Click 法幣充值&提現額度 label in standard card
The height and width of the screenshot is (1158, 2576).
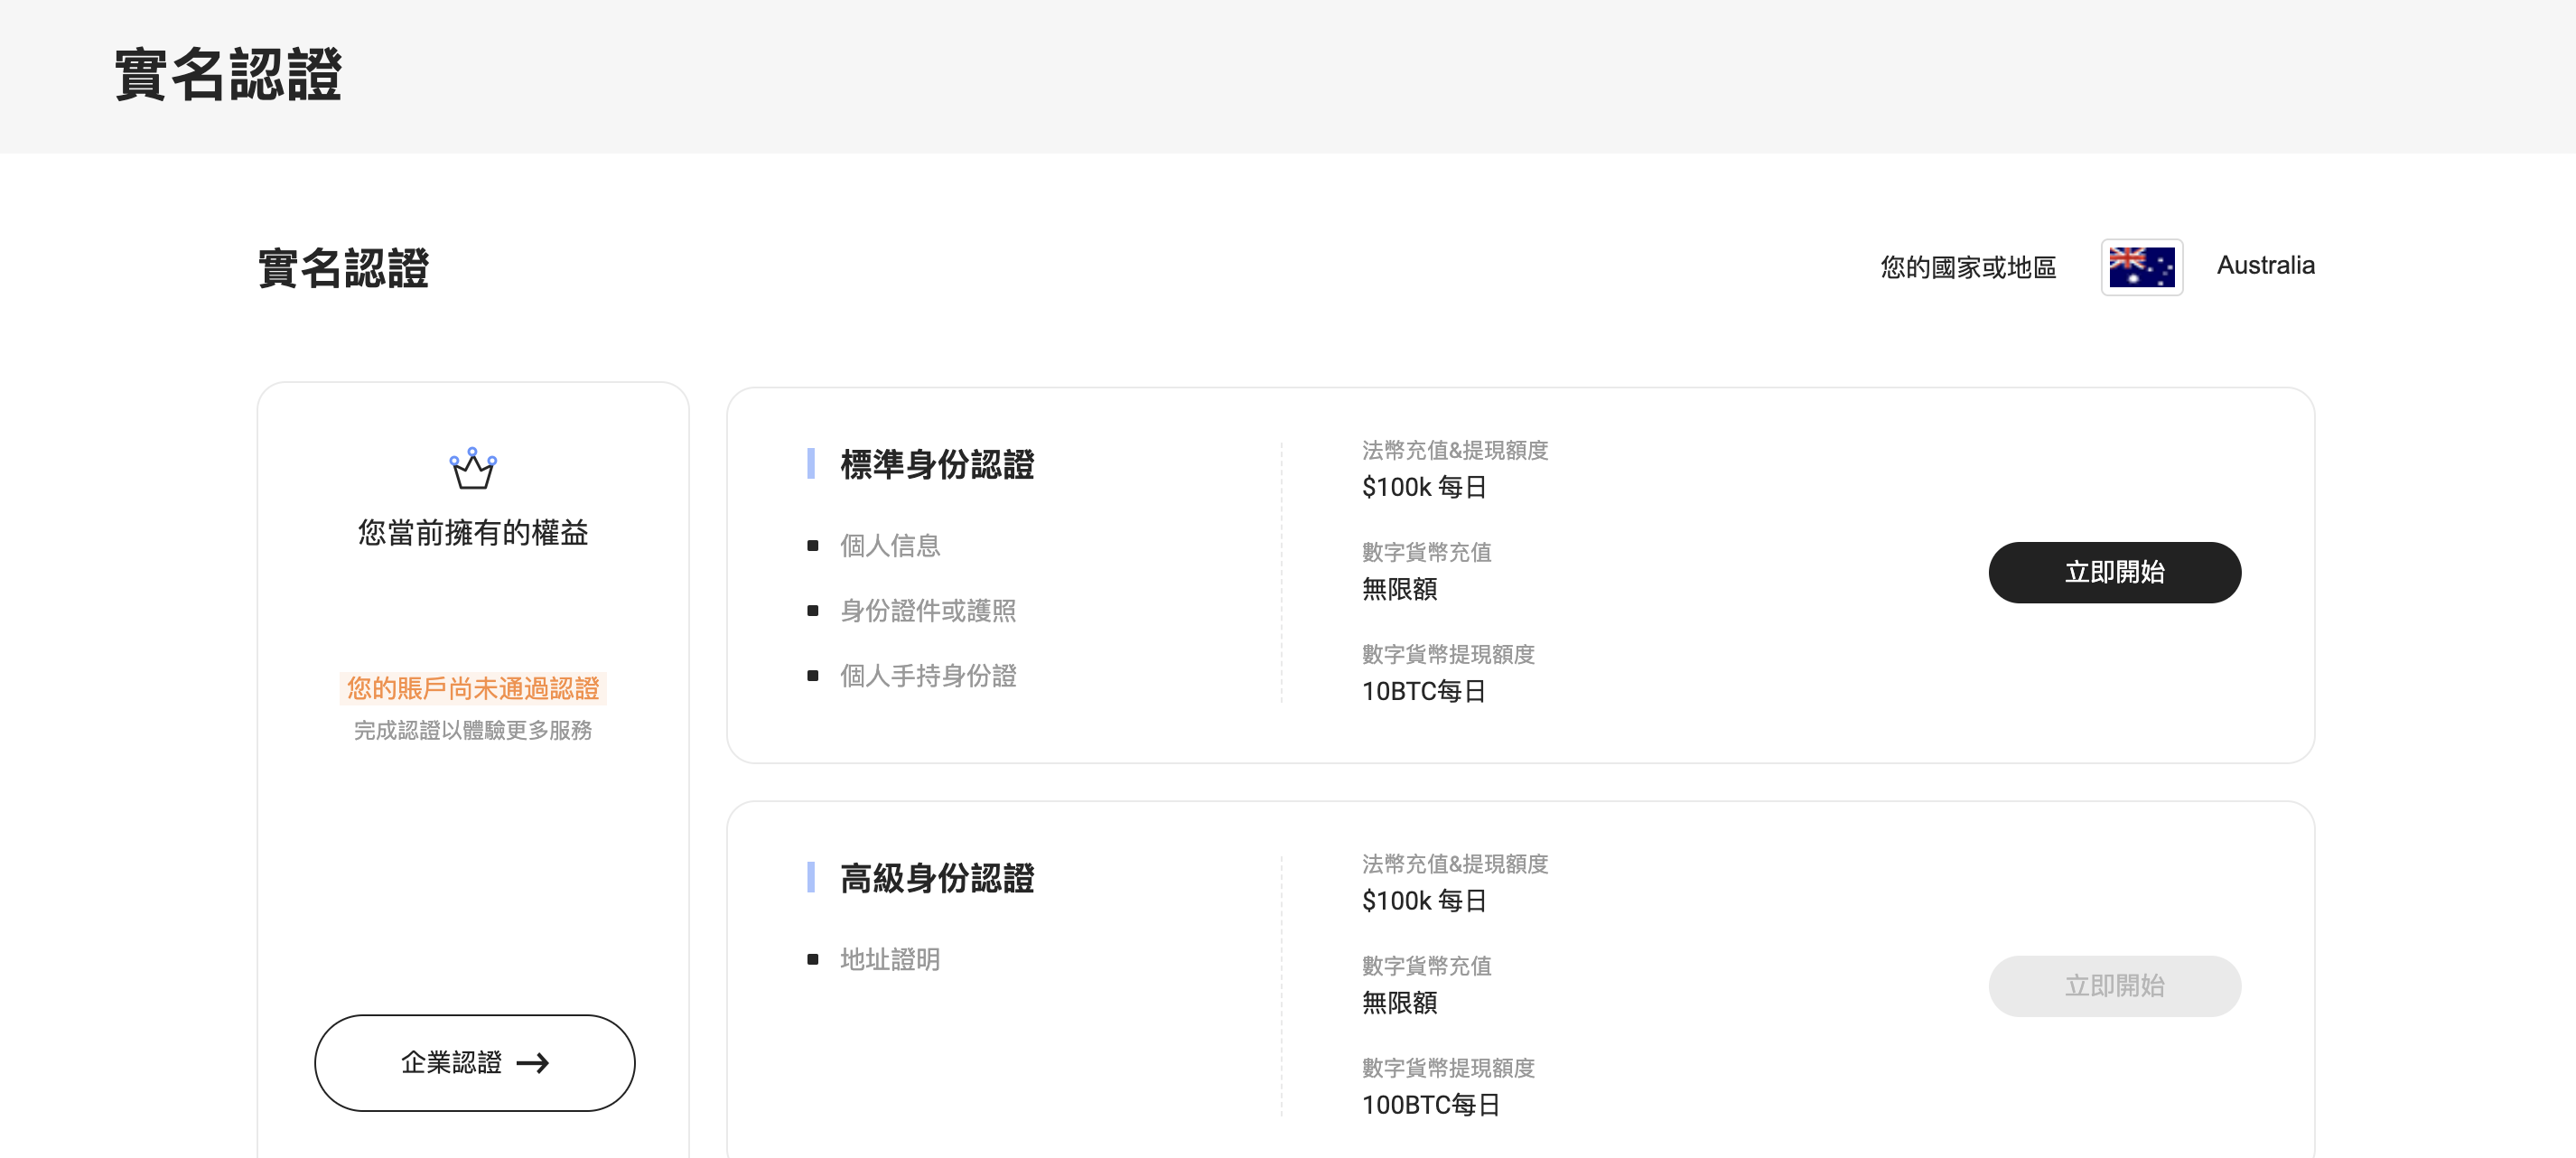(1454, 450)
